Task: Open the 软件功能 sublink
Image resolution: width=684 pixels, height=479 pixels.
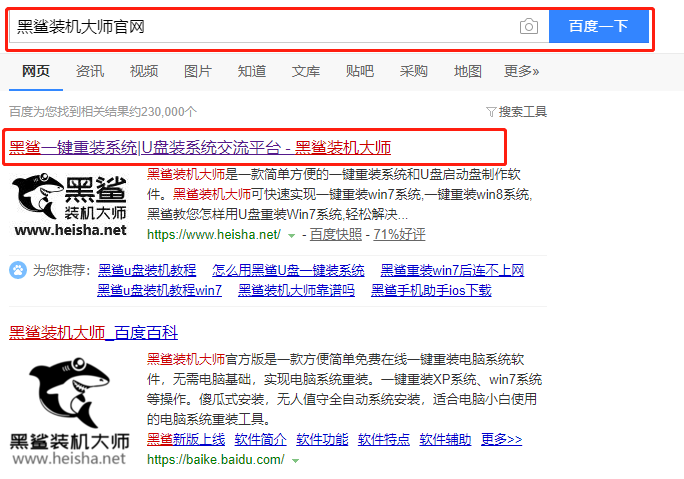Action: (322, 439)
